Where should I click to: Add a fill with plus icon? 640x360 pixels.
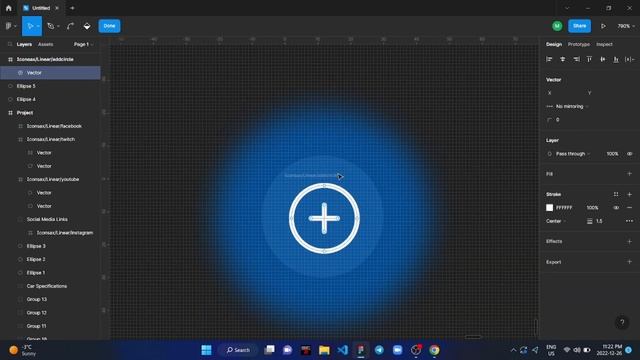click(629, 174)
